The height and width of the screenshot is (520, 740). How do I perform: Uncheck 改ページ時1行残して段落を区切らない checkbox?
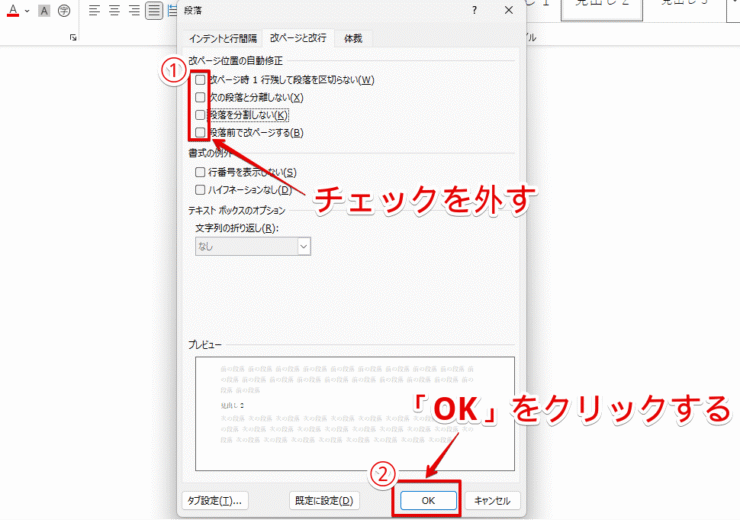point(201,79)
